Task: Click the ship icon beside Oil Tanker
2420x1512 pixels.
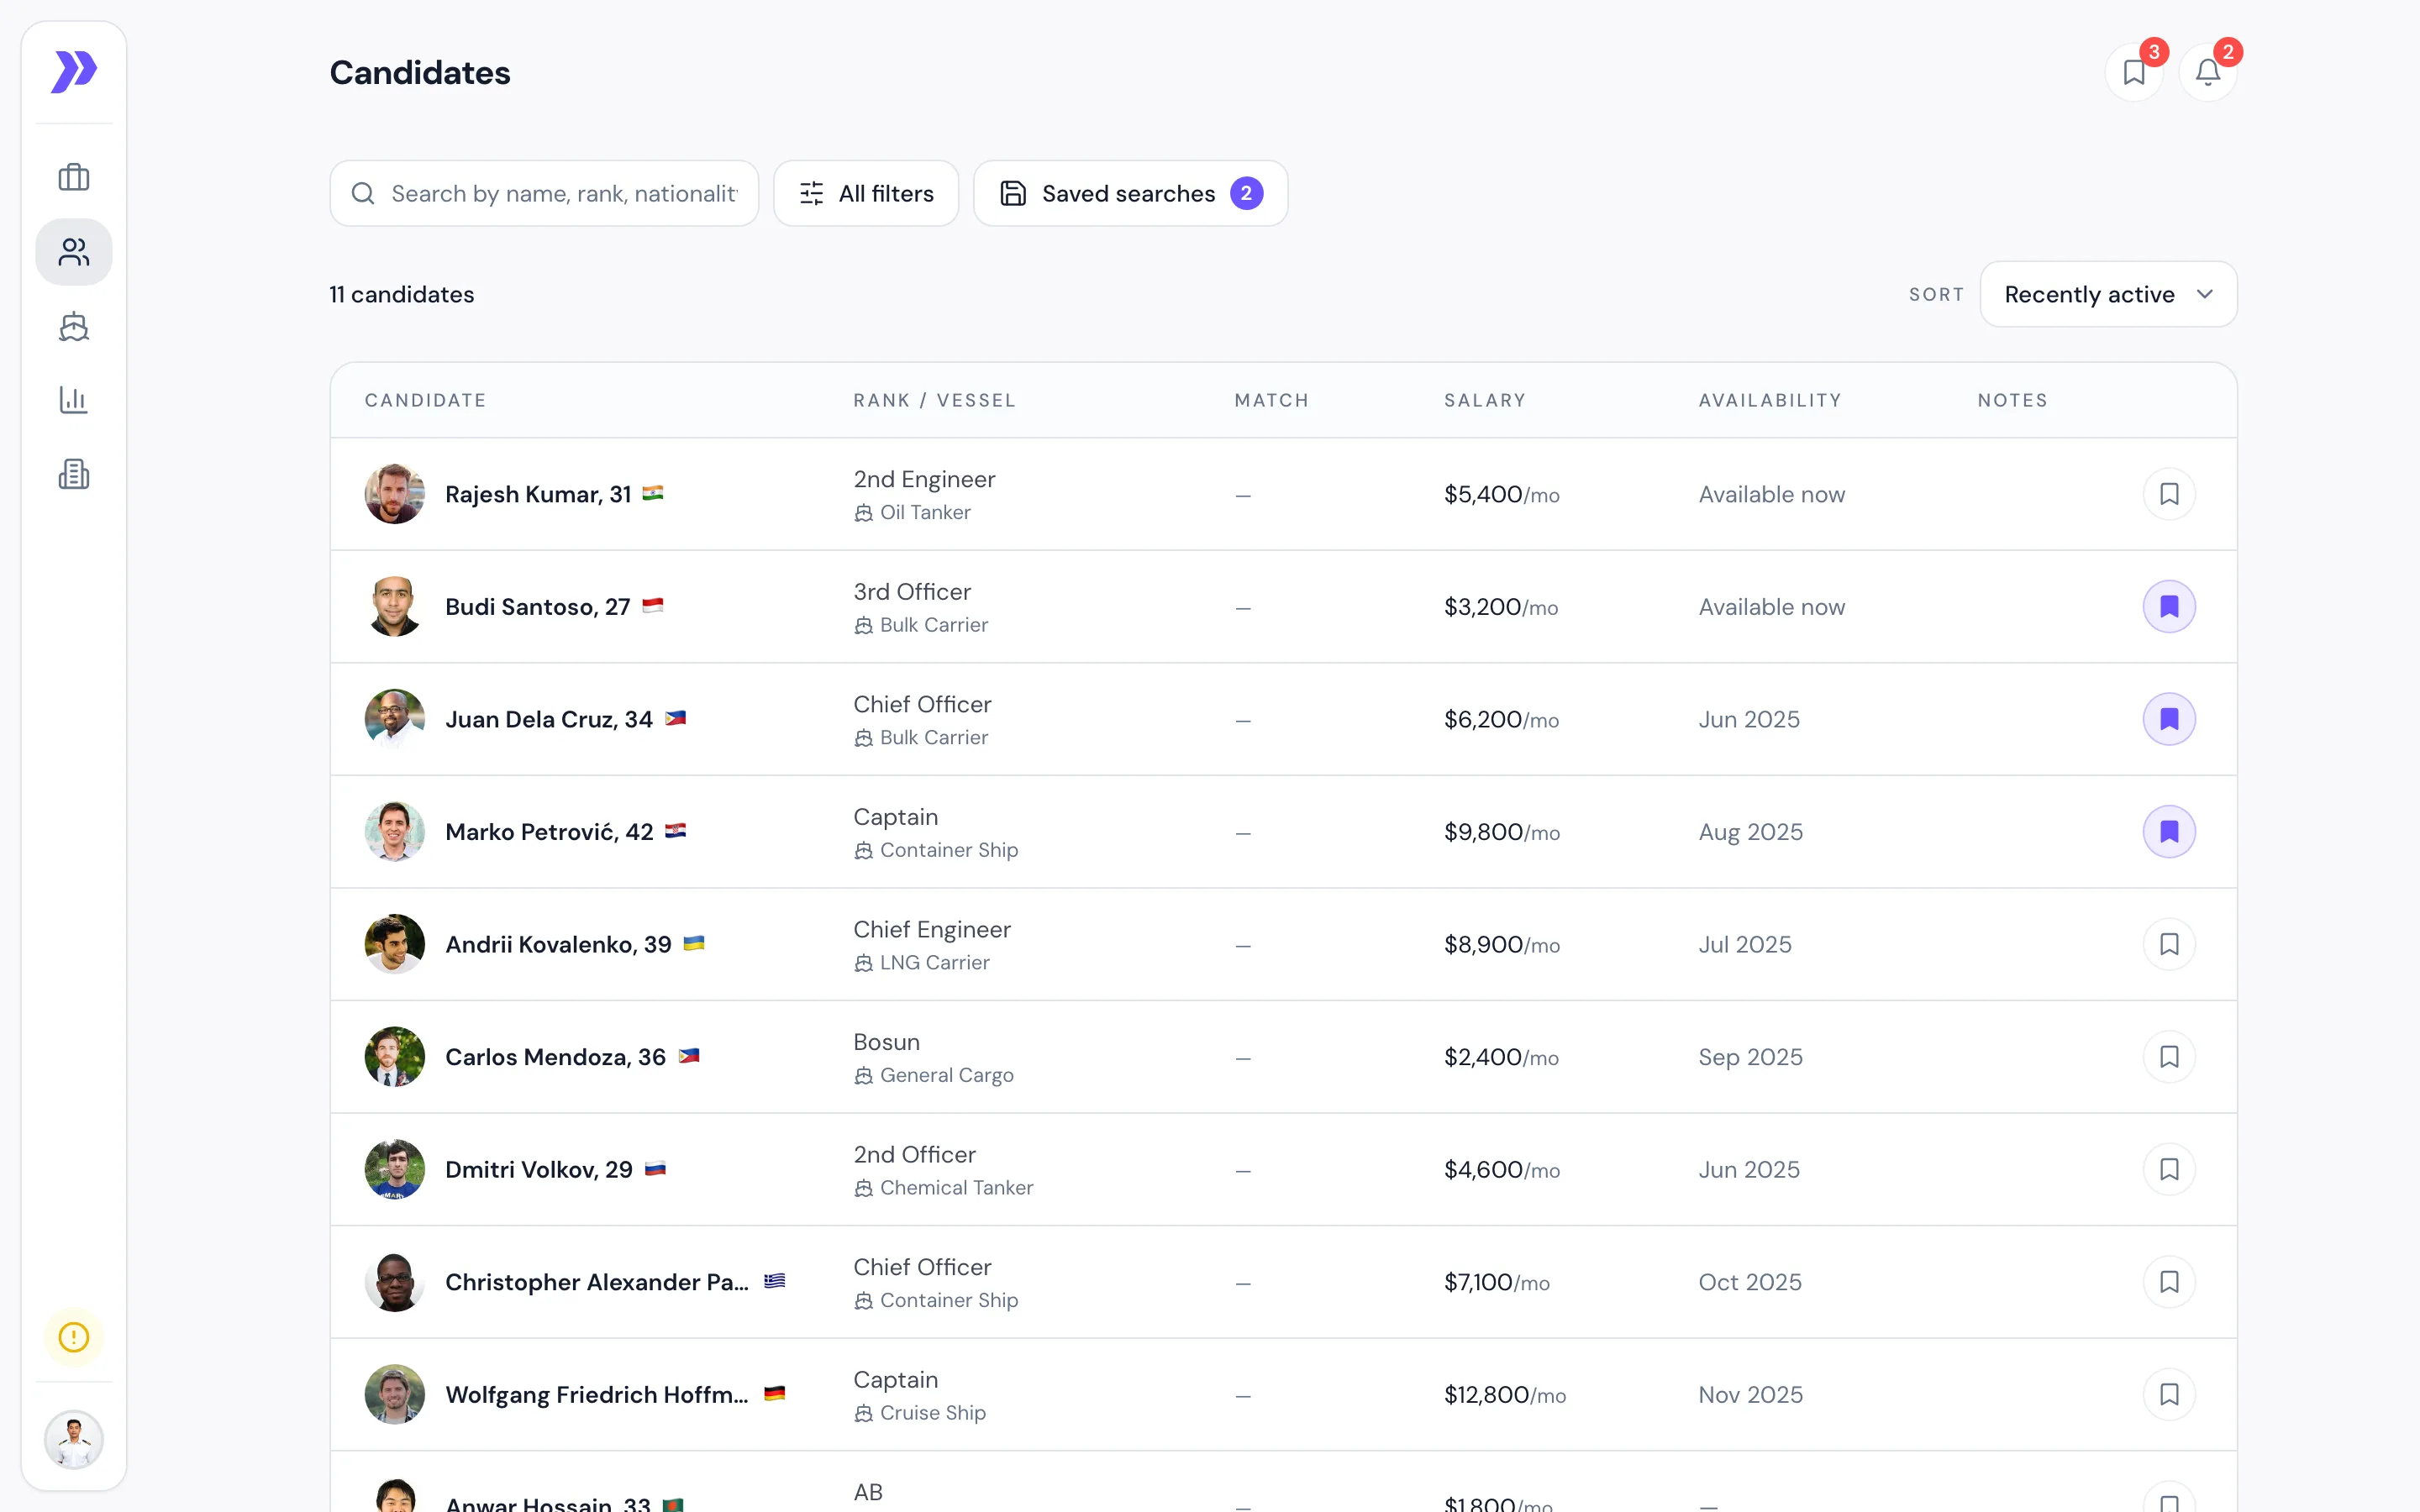Action: coord(864,513)
